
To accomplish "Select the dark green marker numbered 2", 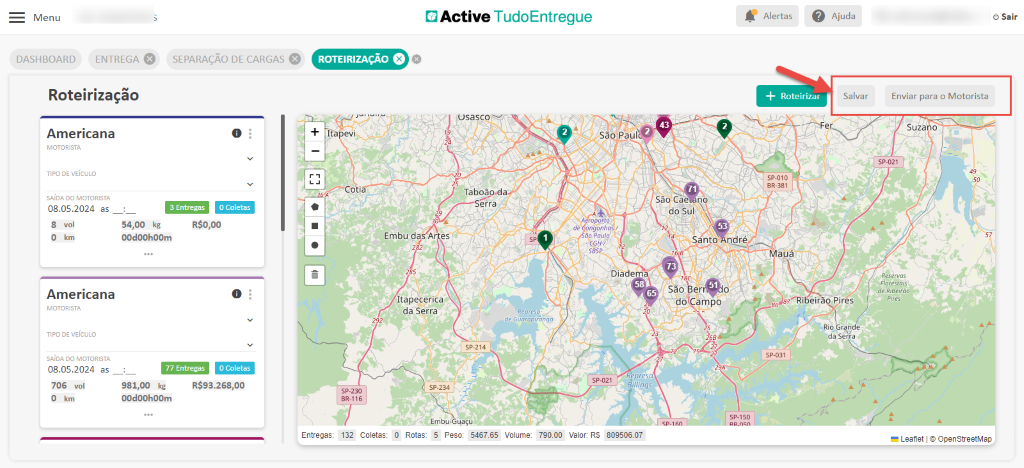I will click(723, 128).
